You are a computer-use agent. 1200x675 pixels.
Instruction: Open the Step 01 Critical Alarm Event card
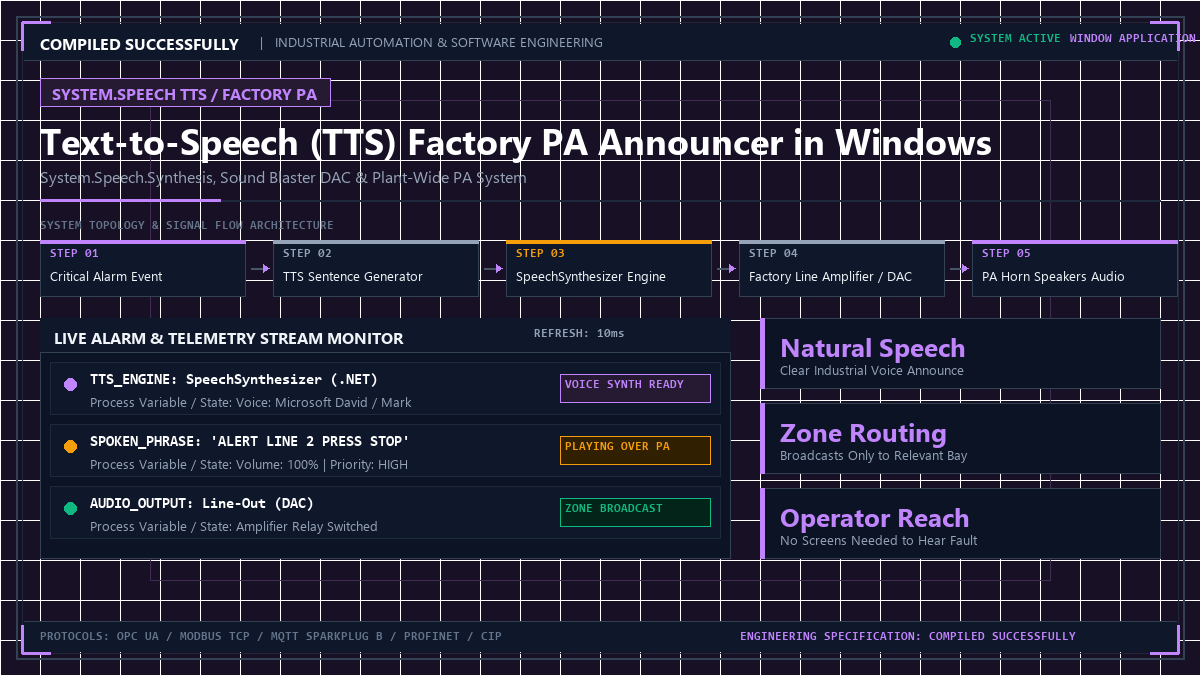pos(143,268)
